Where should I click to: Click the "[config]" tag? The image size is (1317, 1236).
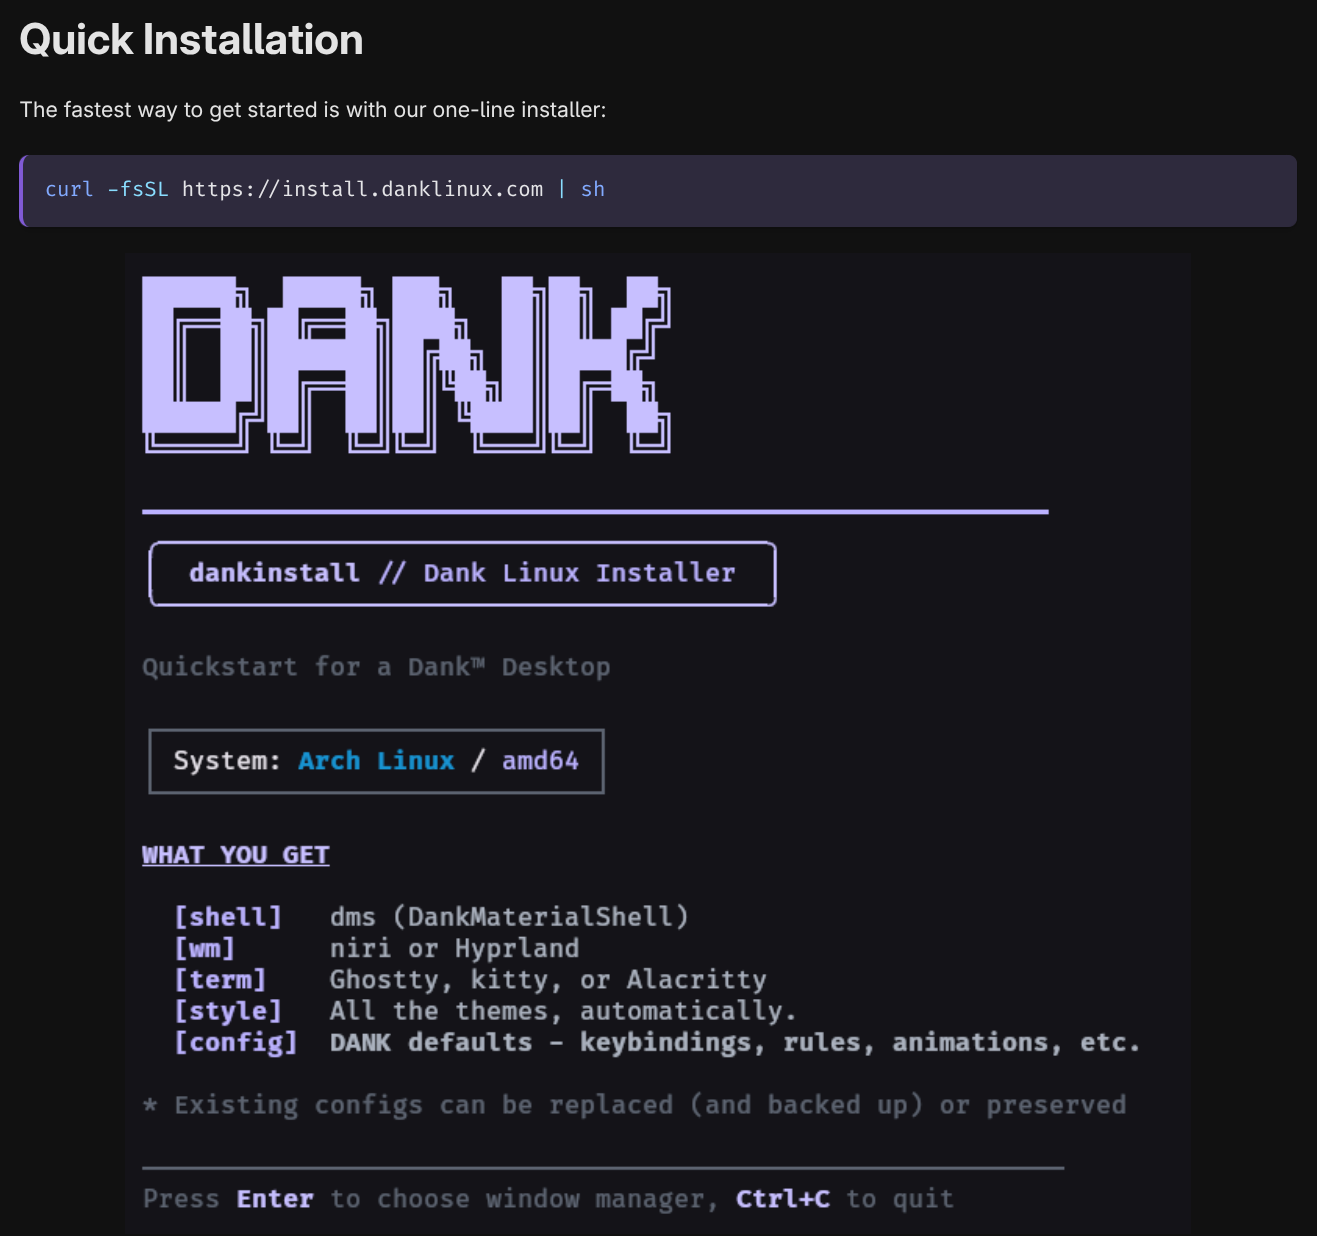click(236, 1042)
